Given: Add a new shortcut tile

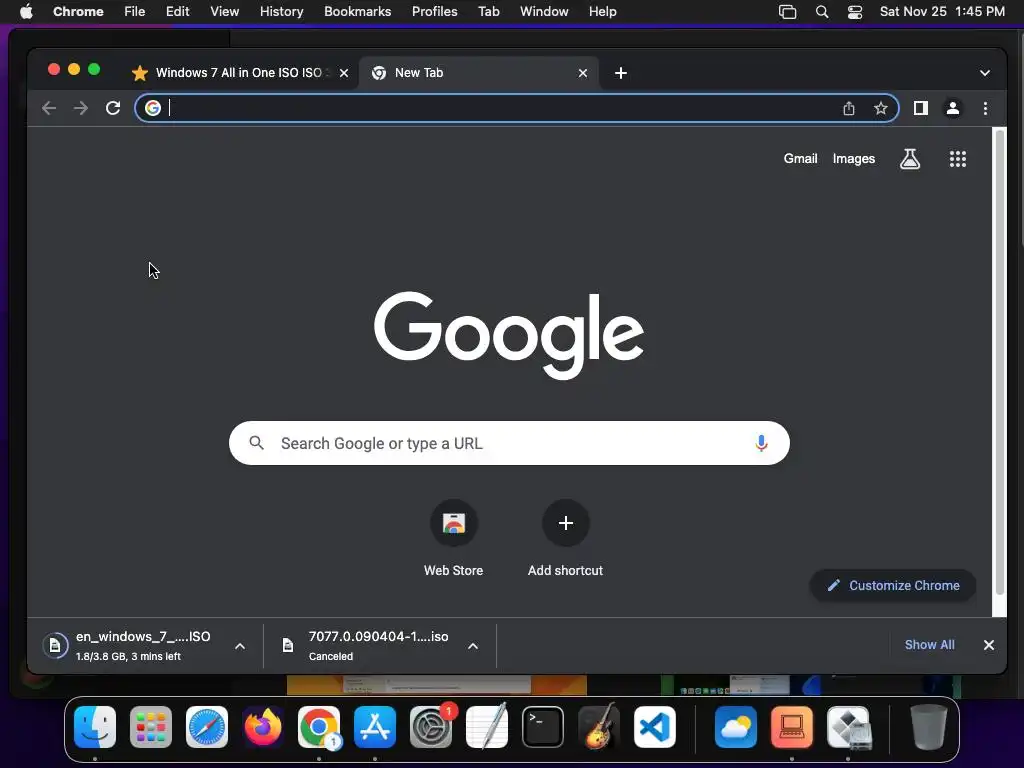Looking at the screenshot, I should (566, 539).
